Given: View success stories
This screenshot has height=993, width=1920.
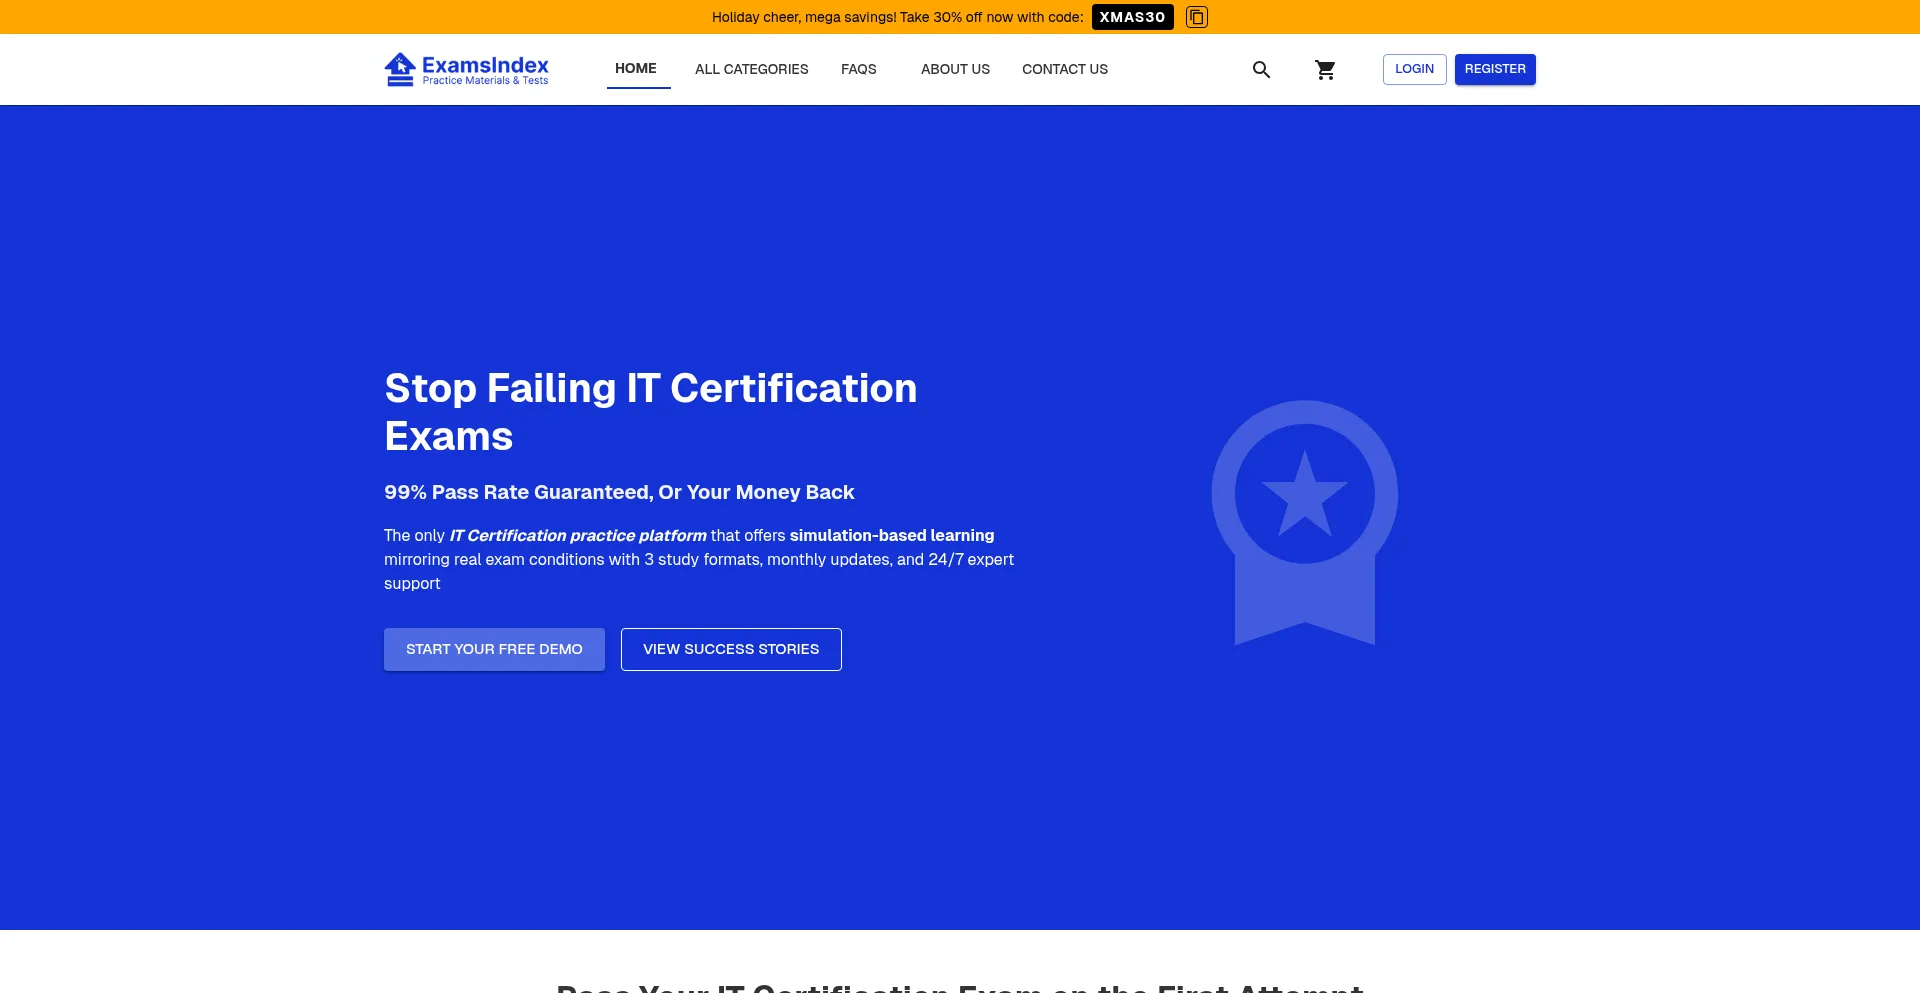Looking at the screenshot, I should click(x=730, y=649).
